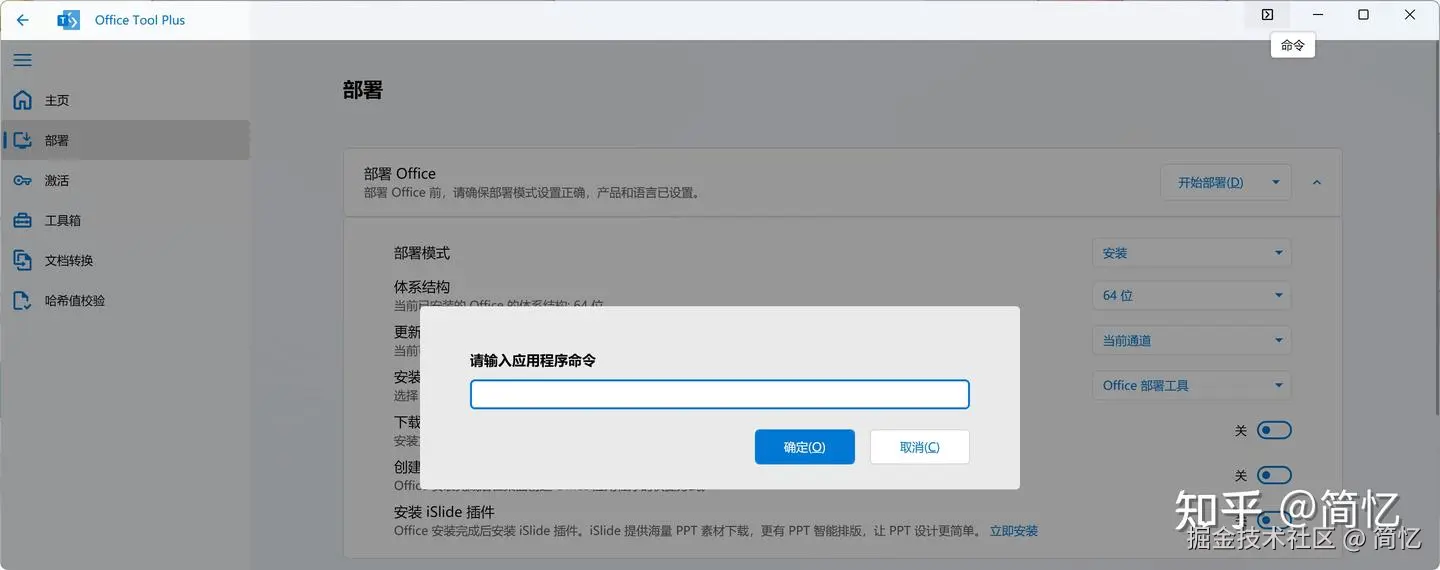Close the Office Tool Plus window

point(1410,15)
